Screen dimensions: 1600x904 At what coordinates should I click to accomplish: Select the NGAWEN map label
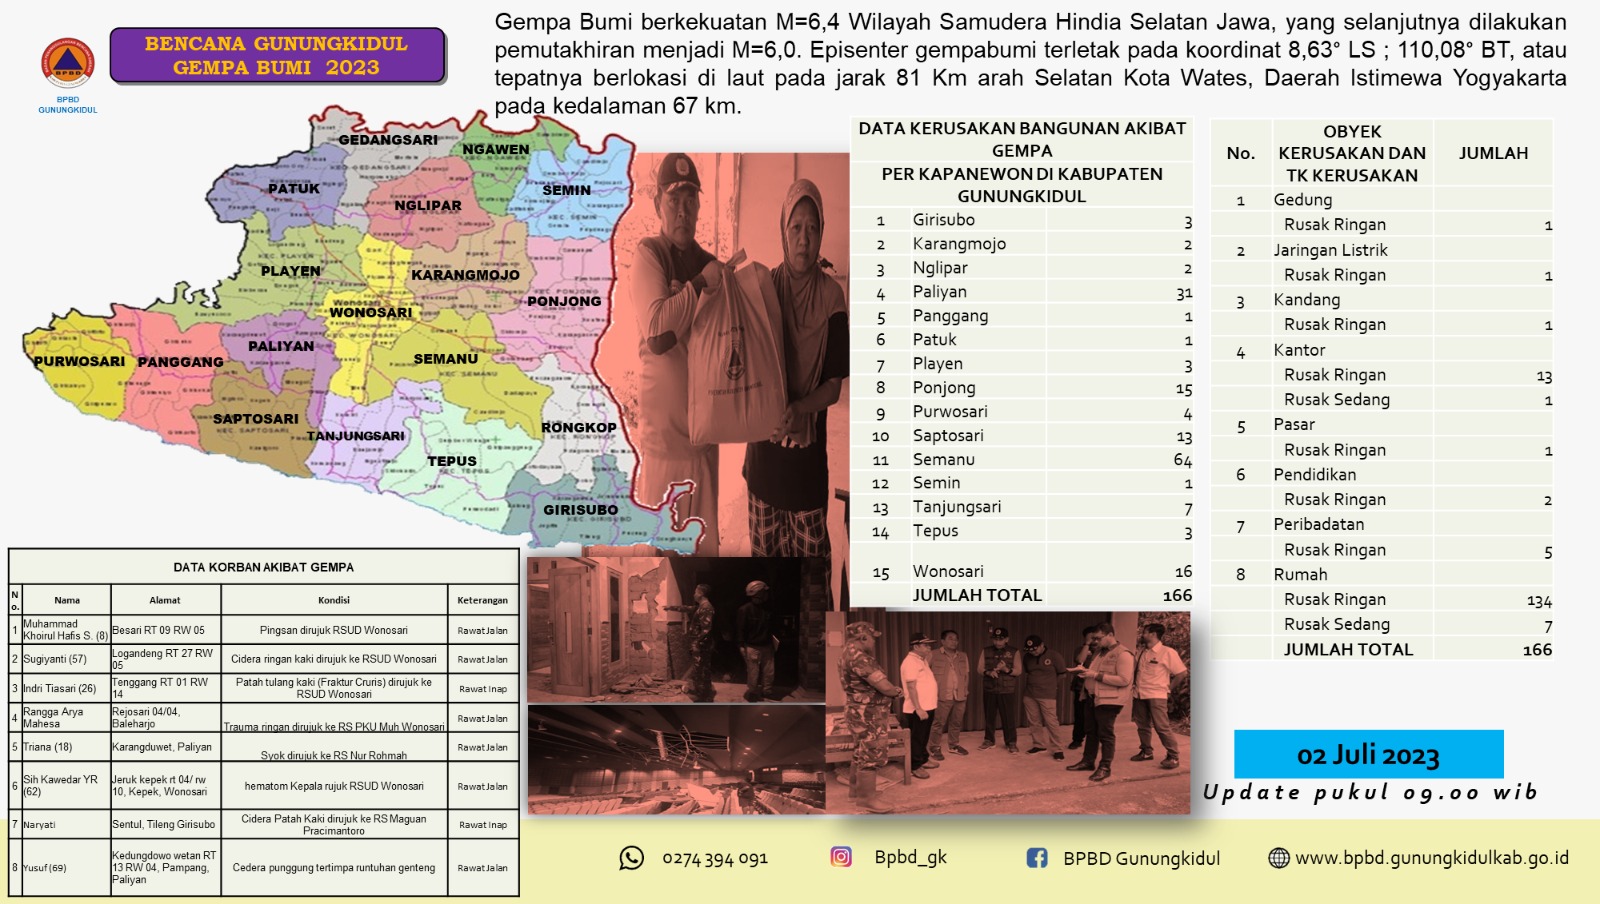tap(496, 149)
